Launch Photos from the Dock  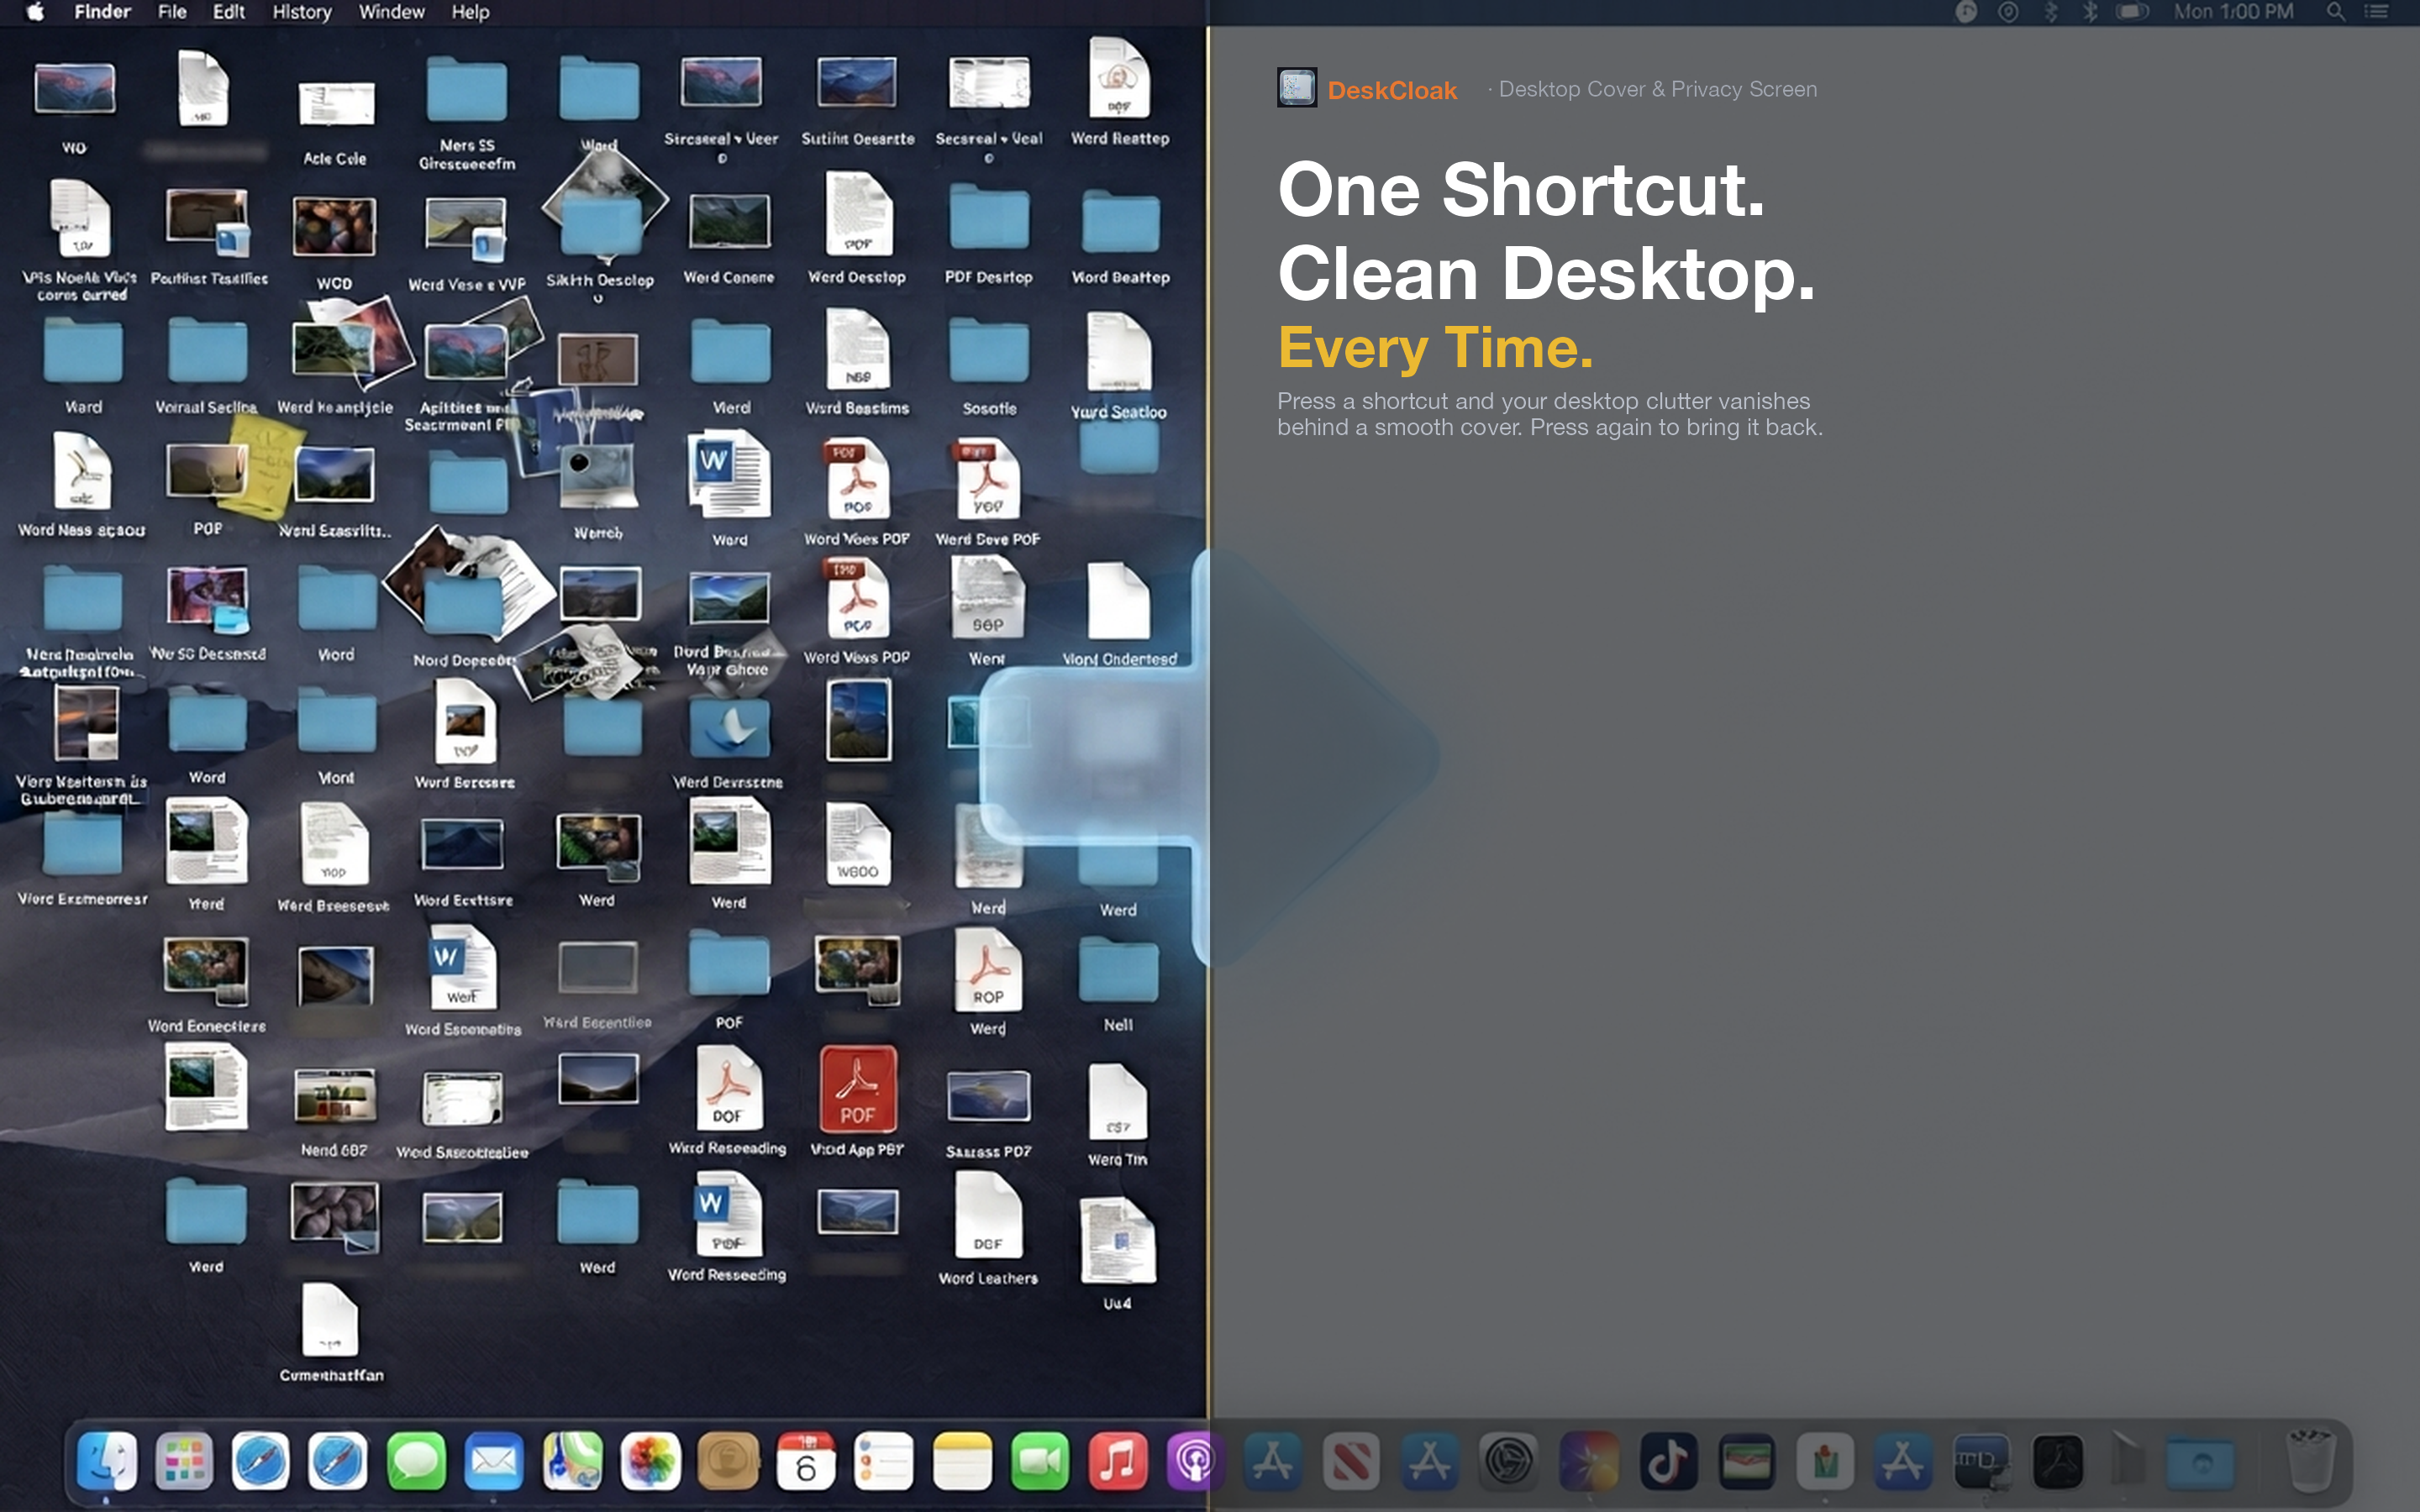(650, 1461)
